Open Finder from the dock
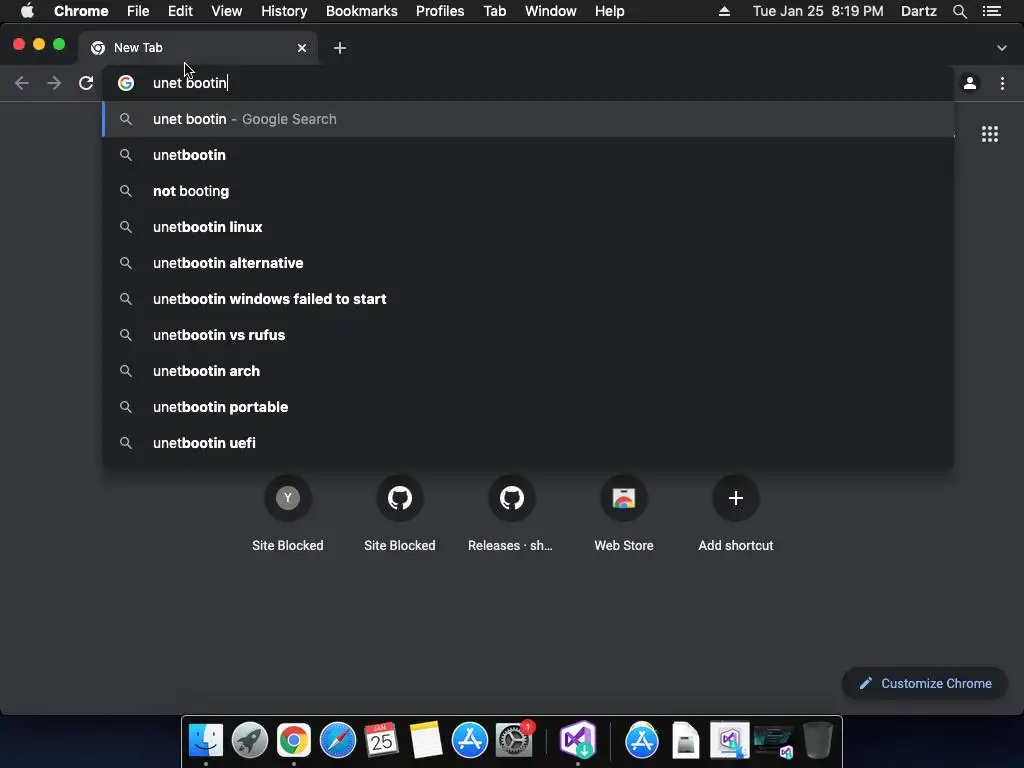The width and height of the screenshot is (1024, 768). (x=206, y=741)
